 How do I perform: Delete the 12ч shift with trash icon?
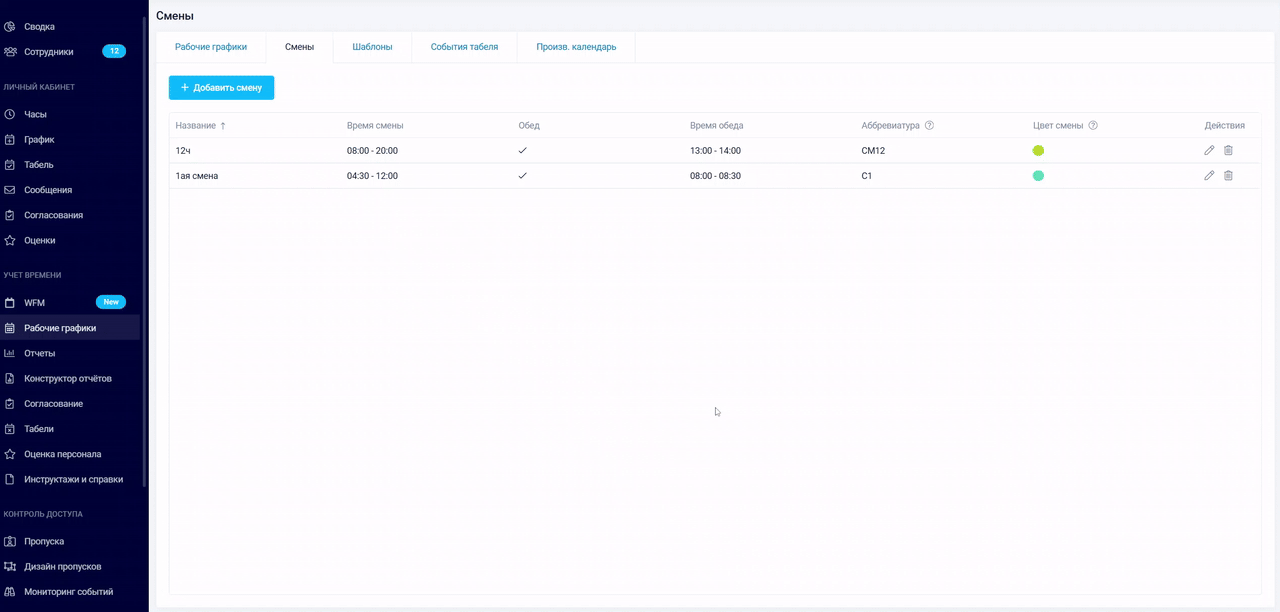click(x=1228, y=150)
